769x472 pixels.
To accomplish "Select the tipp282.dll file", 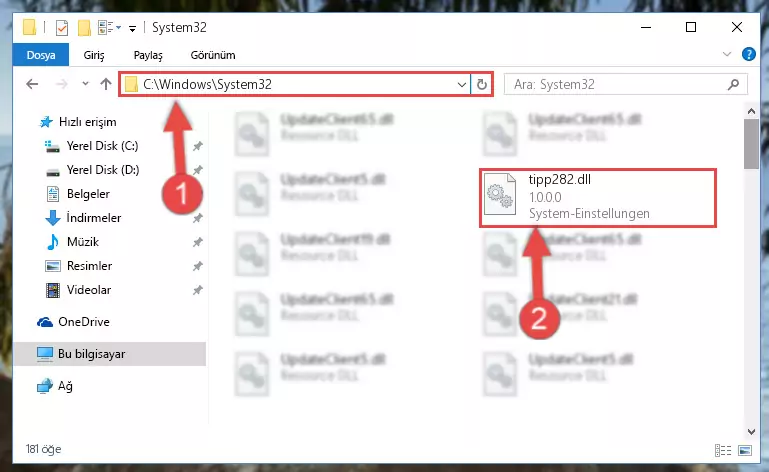I will (x=598, y=197).
